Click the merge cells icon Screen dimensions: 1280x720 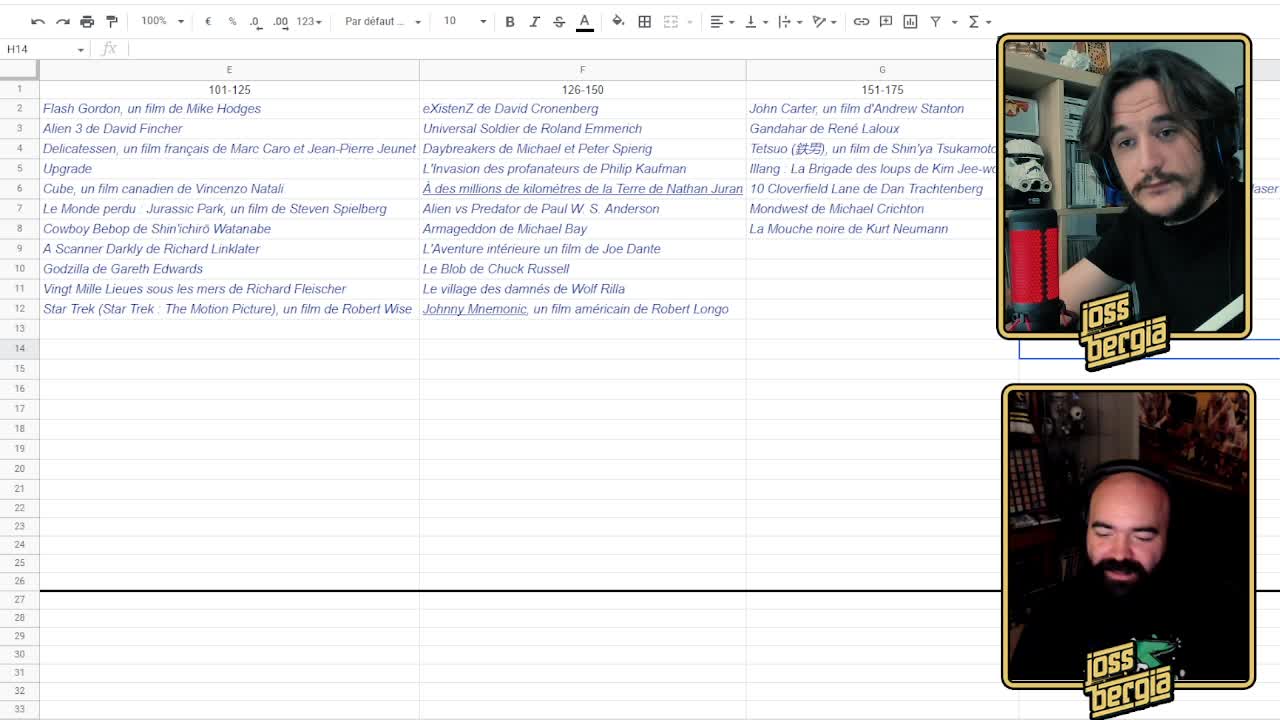tap(671, 21)
